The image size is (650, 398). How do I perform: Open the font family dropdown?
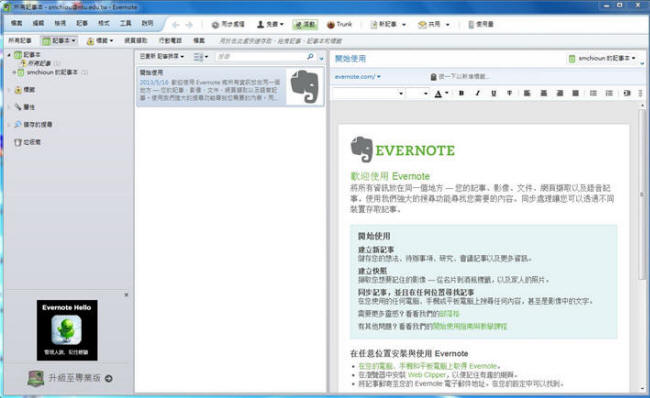pos(369,93)
